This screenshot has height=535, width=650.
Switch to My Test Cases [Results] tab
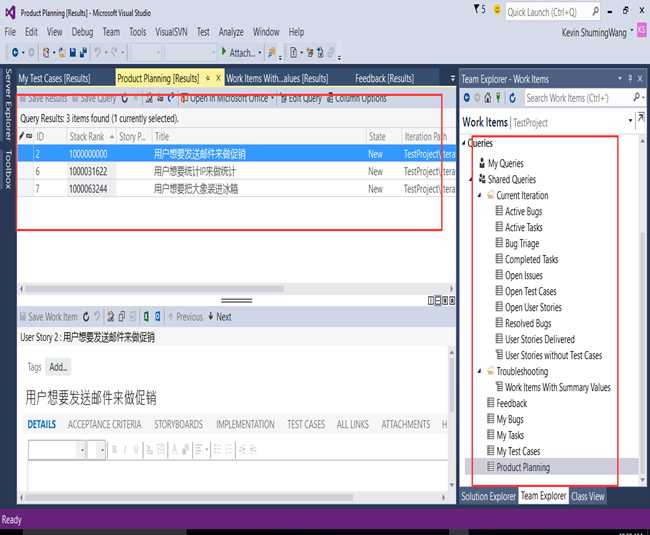(54, 78)
